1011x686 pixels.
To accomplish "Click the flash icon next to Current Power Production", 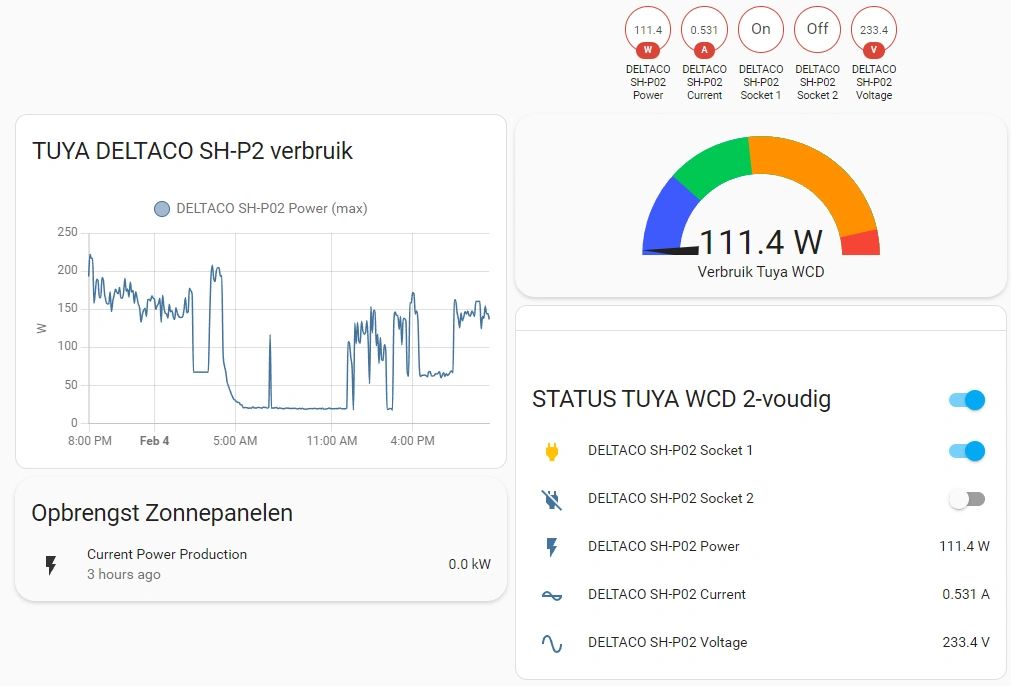I will pyautogui.click(x=51, y=565).
